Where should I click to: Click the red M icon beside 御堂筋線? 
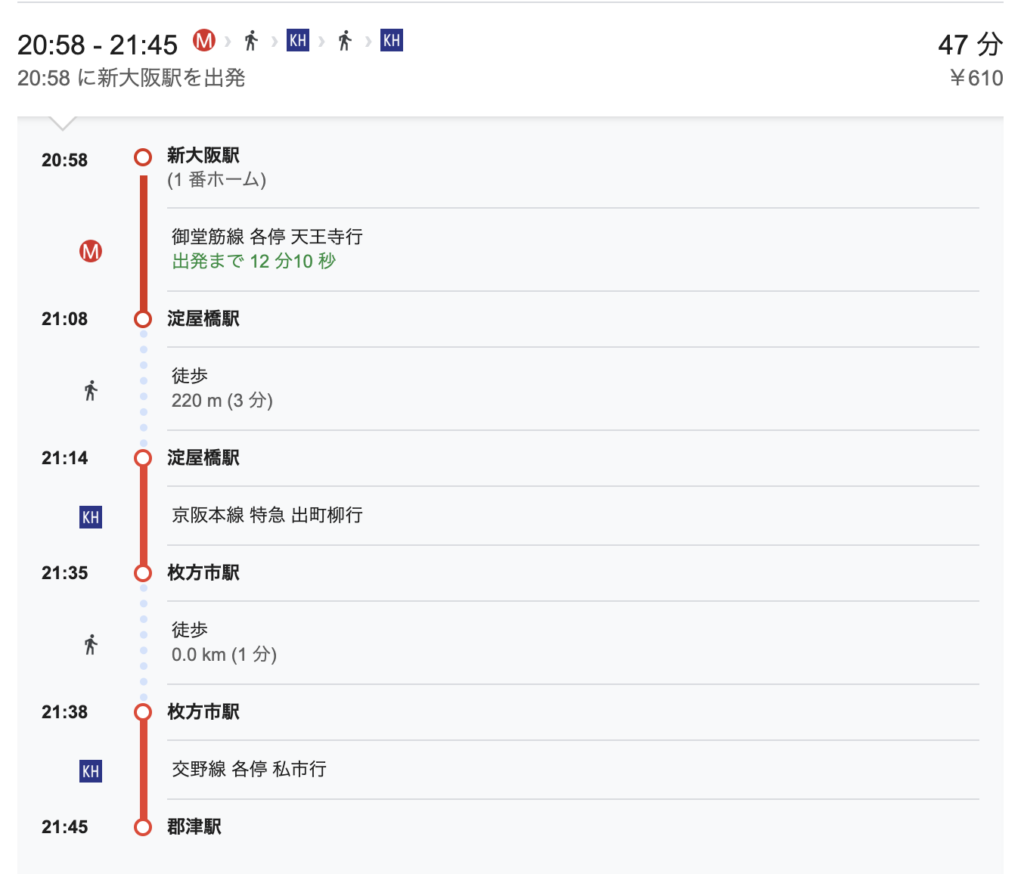(x=91, y=252)
